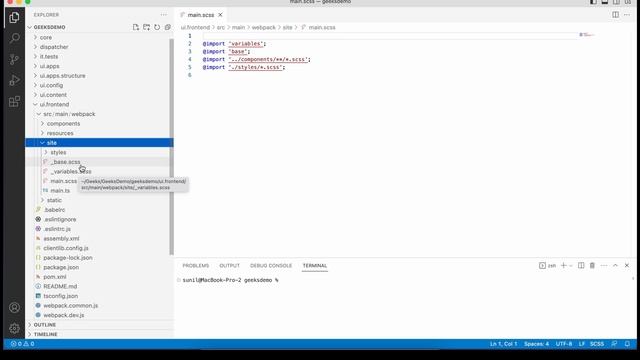The width and height of the screenshot is (640, 360).
Task: Open the Accounts menu icon
Action: click(x=14, y=307)
